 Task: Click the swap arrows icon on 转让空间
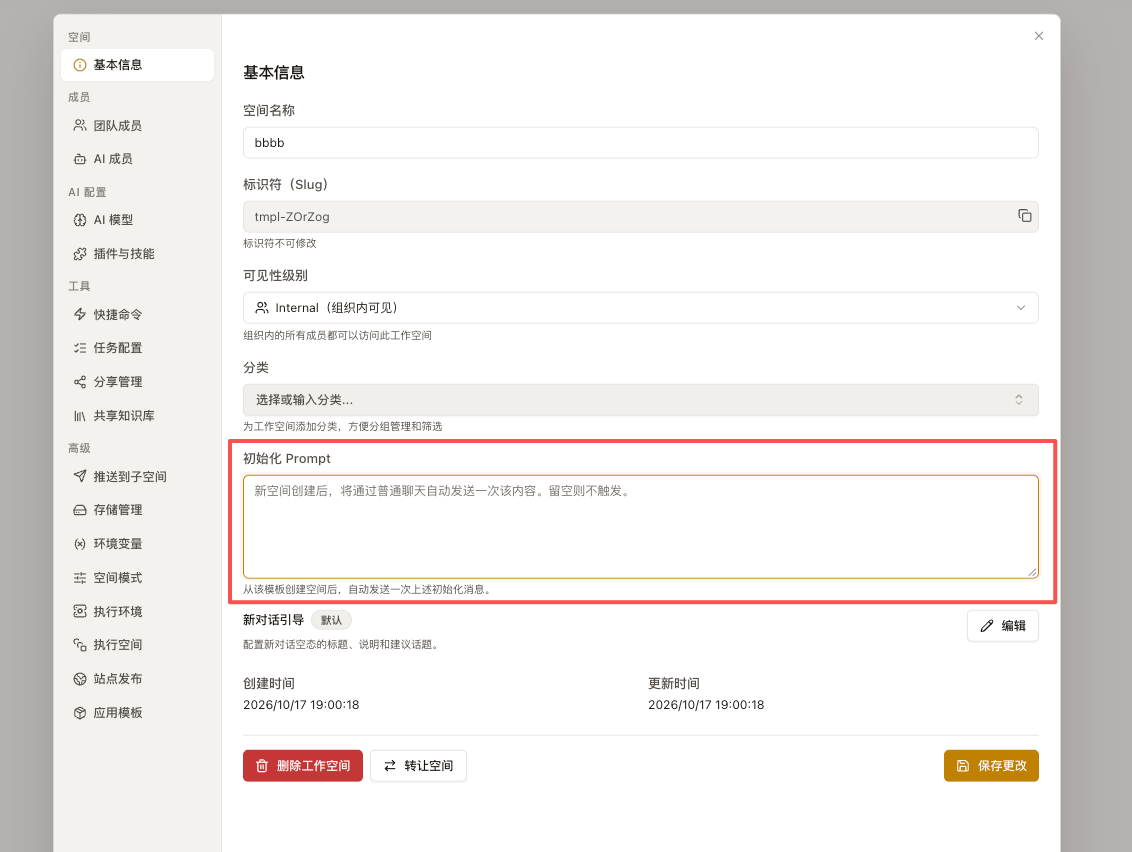[390, 766]
